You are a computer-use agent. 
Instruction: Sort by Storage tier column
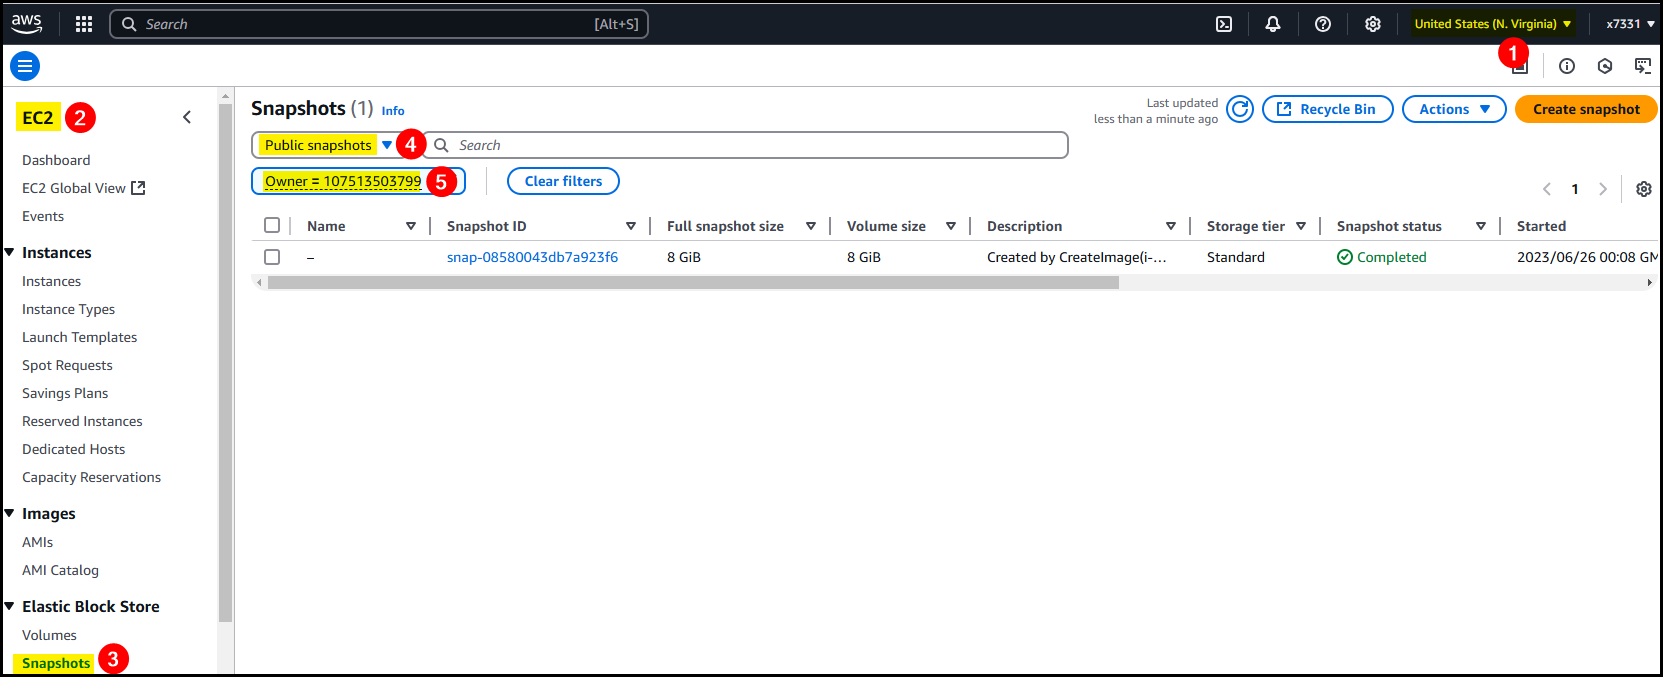click(x=1301, y=226)
